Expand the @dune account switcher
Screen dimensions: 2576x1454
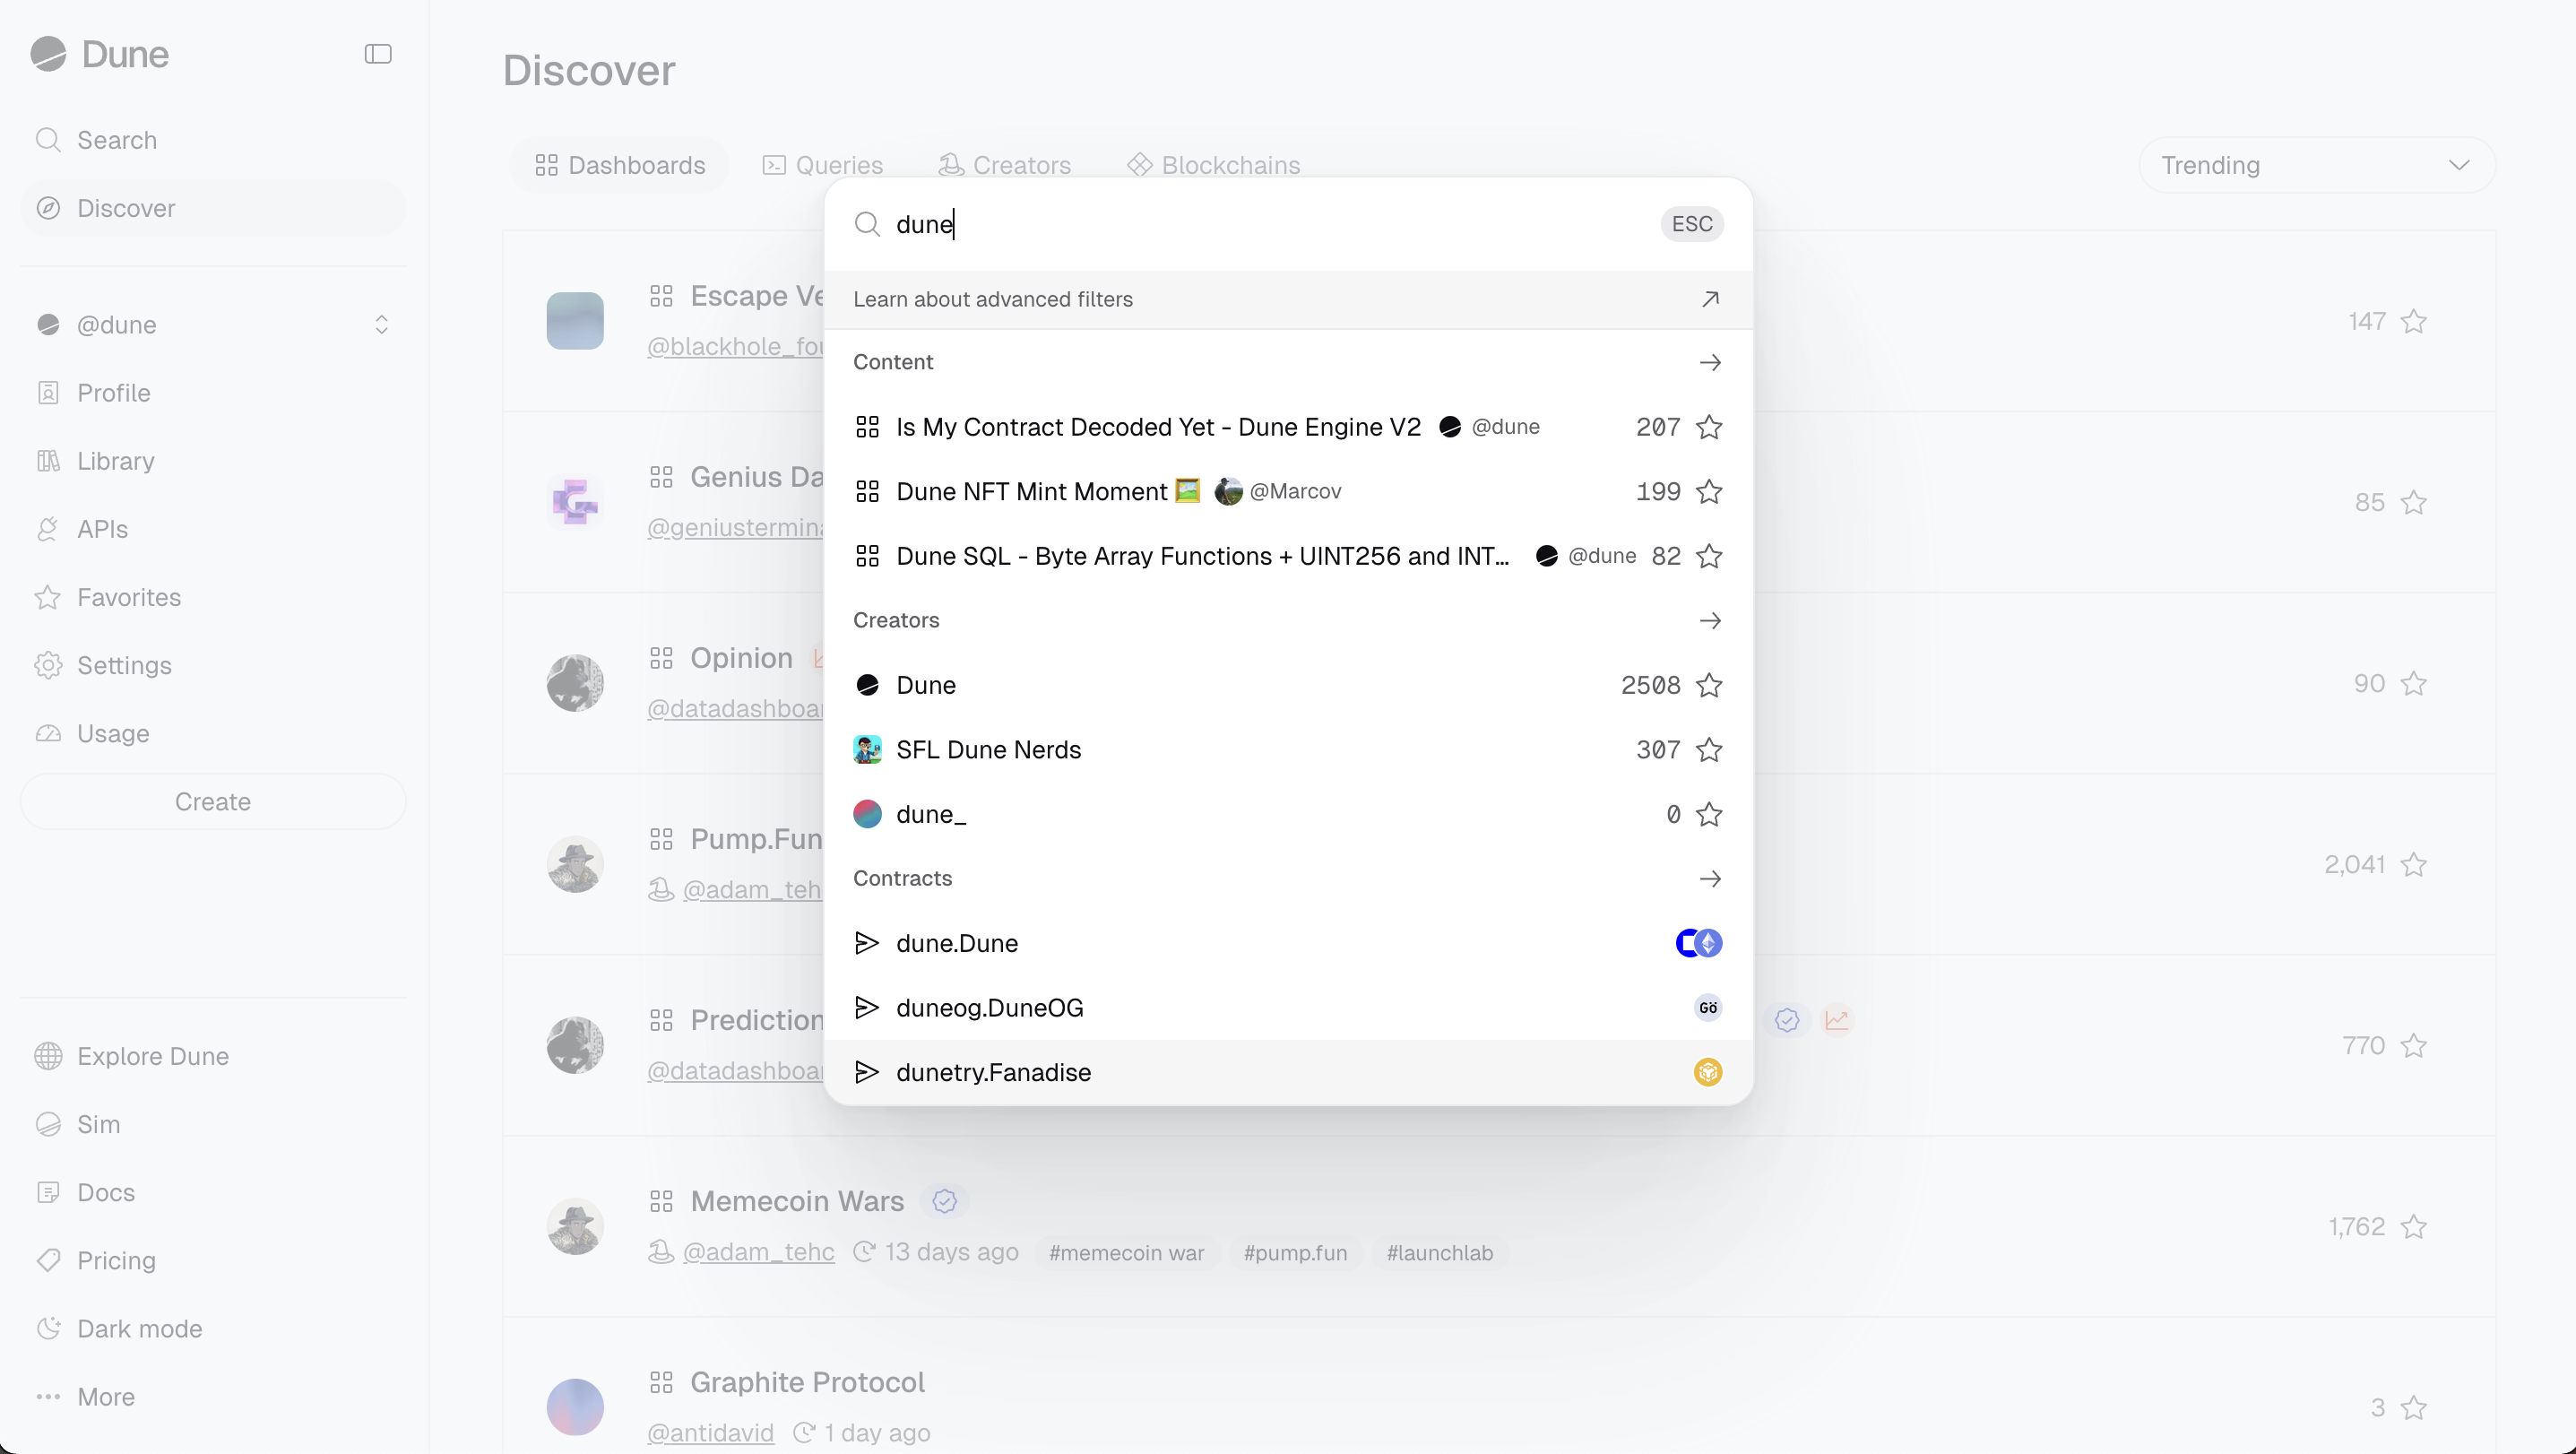pyautogui.click(x=381, y=325)
